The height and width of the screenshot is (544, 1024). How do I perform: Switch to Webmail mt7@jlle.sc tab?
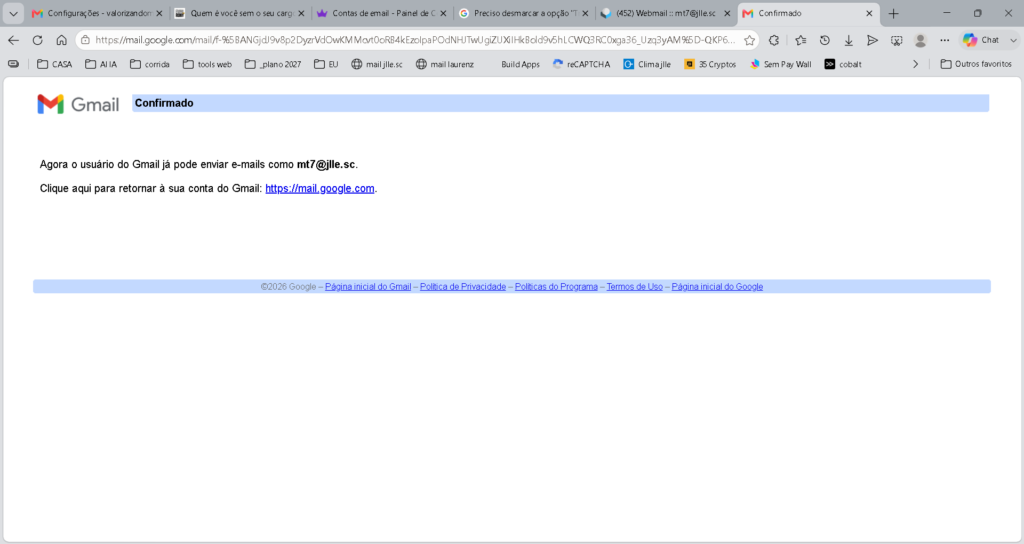[665, 13]
